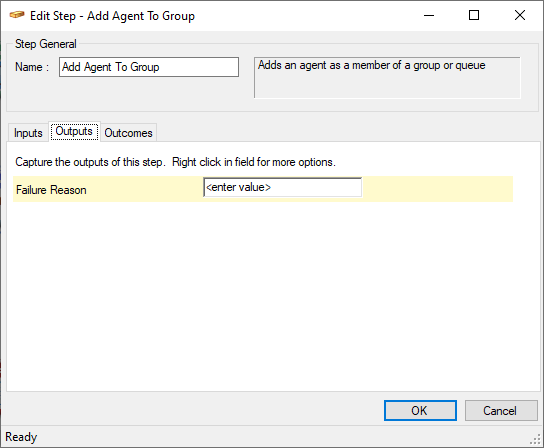Click the step description text box
This screenshot has width=544, height=448.
pyautogui.click(x=387, y=78)
